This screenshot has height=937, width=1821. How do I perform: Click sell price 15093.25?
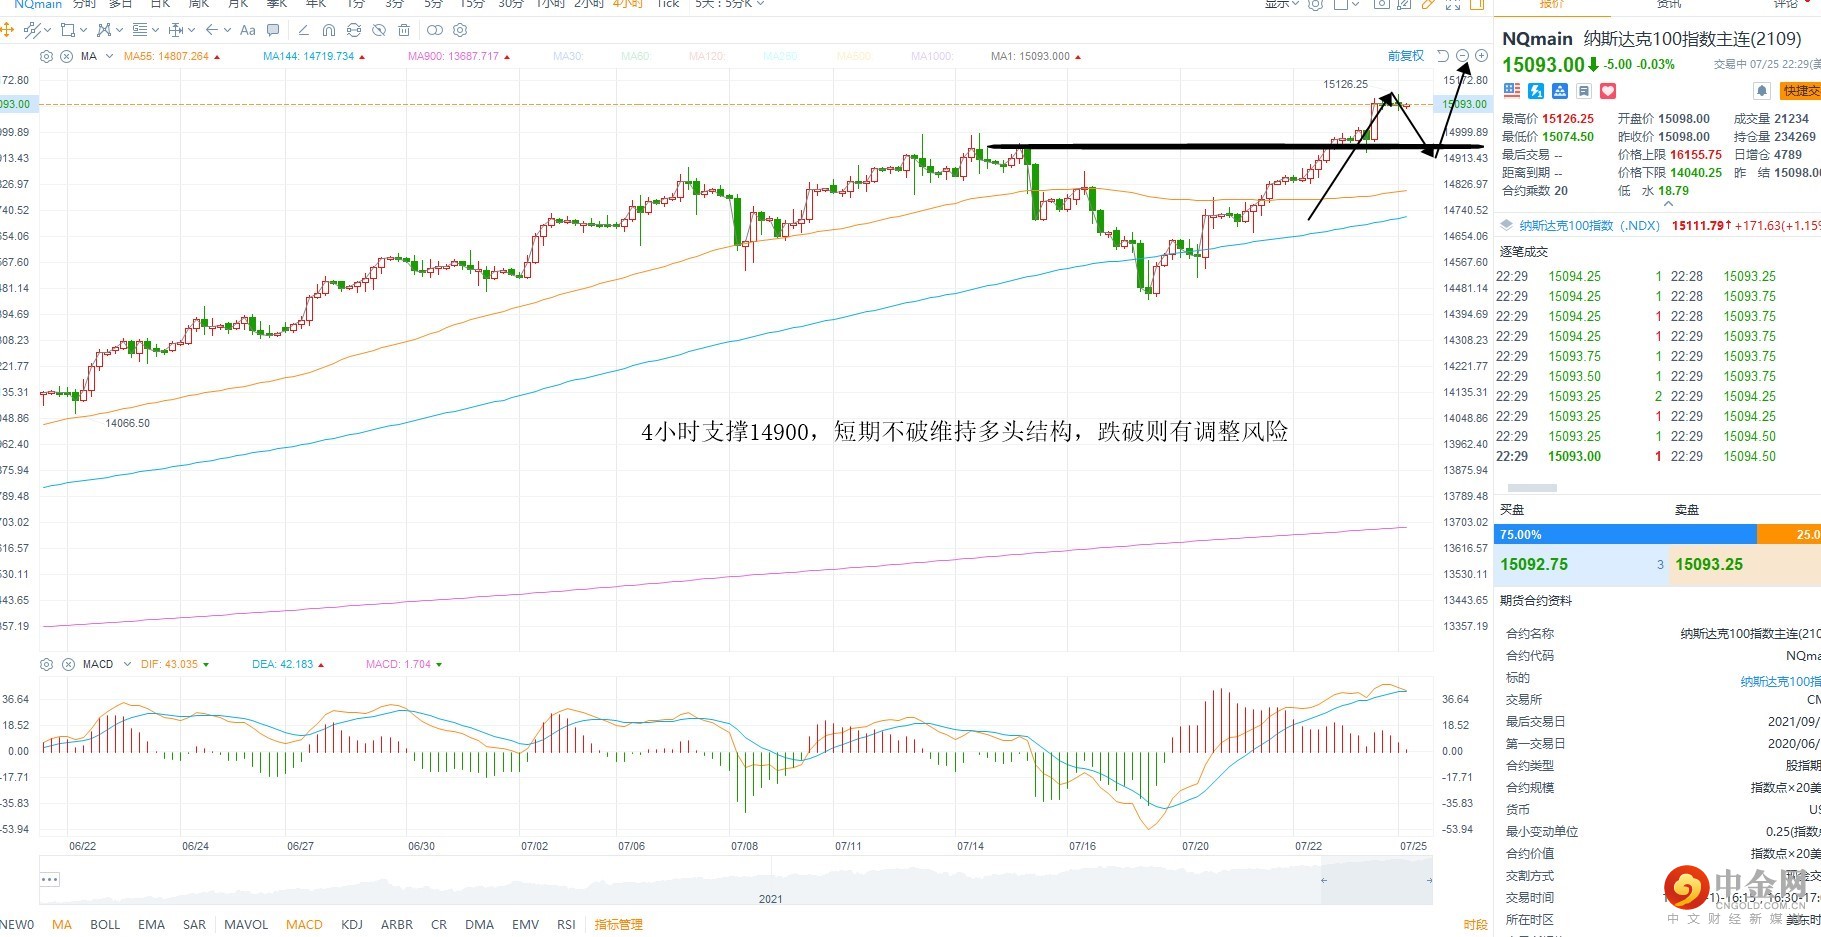[x=1709, y=565]
